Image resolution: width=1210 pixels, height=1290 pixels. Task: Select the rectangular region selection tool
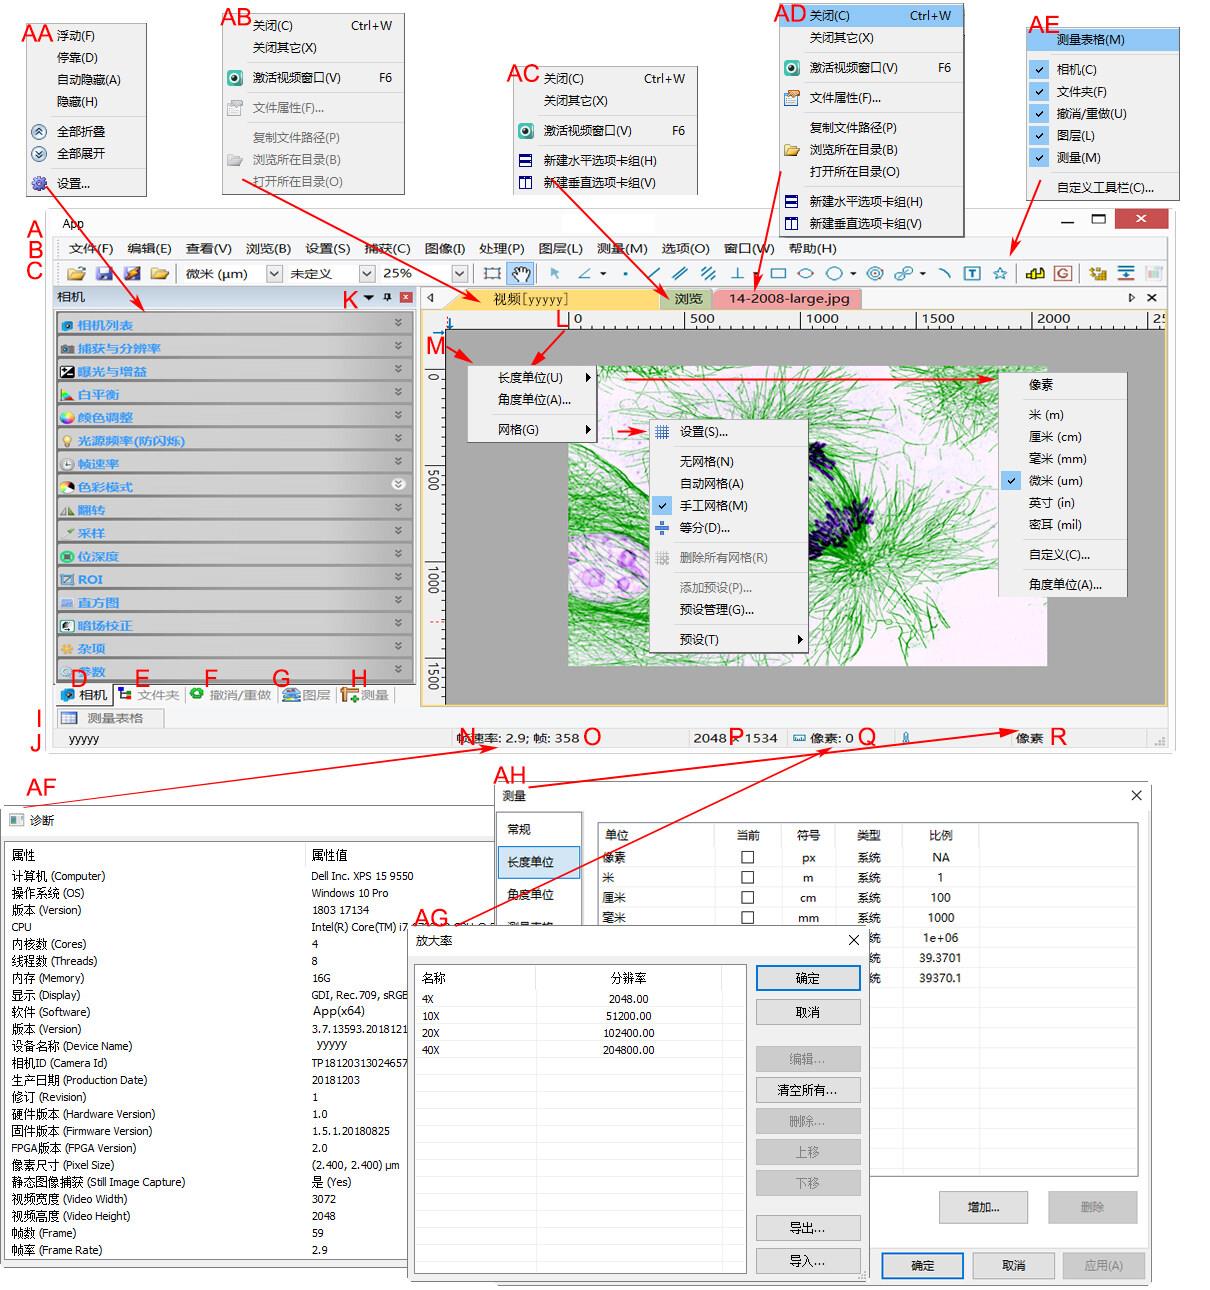492,273
